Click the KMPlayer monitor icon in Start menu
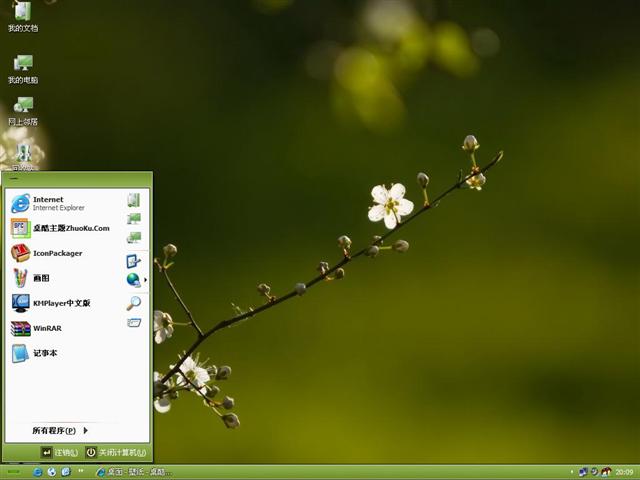This screenshot has width=640, height=480. click(20, 303)
